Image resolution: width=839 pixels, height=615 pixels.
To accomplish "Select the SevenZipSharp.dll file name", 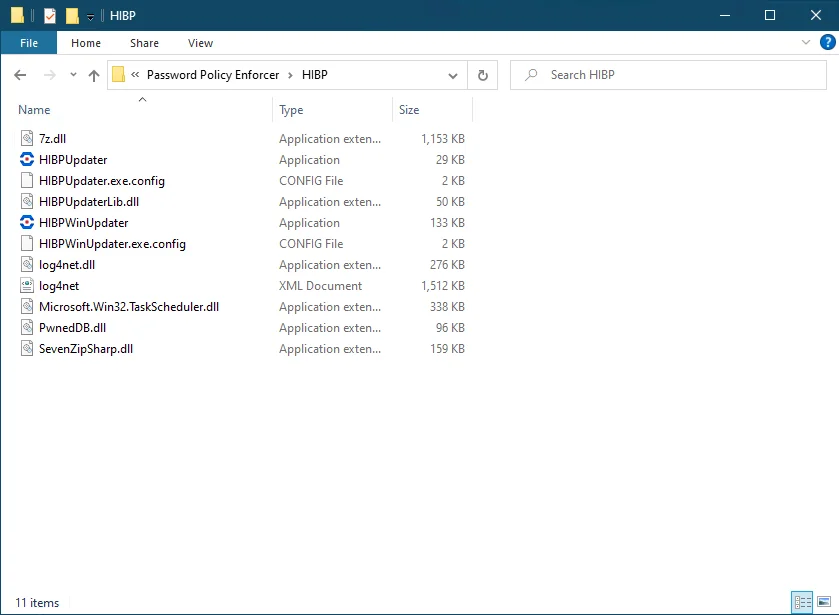I will (x=86, y=348).
